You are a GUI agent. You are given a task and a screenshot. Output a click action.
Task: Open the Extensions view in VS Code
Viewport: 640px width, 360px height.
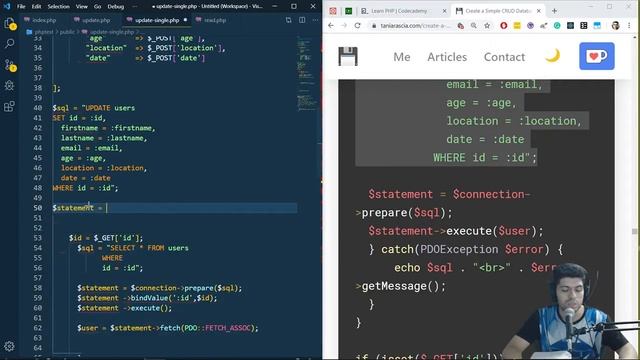[x=9, y=107]
